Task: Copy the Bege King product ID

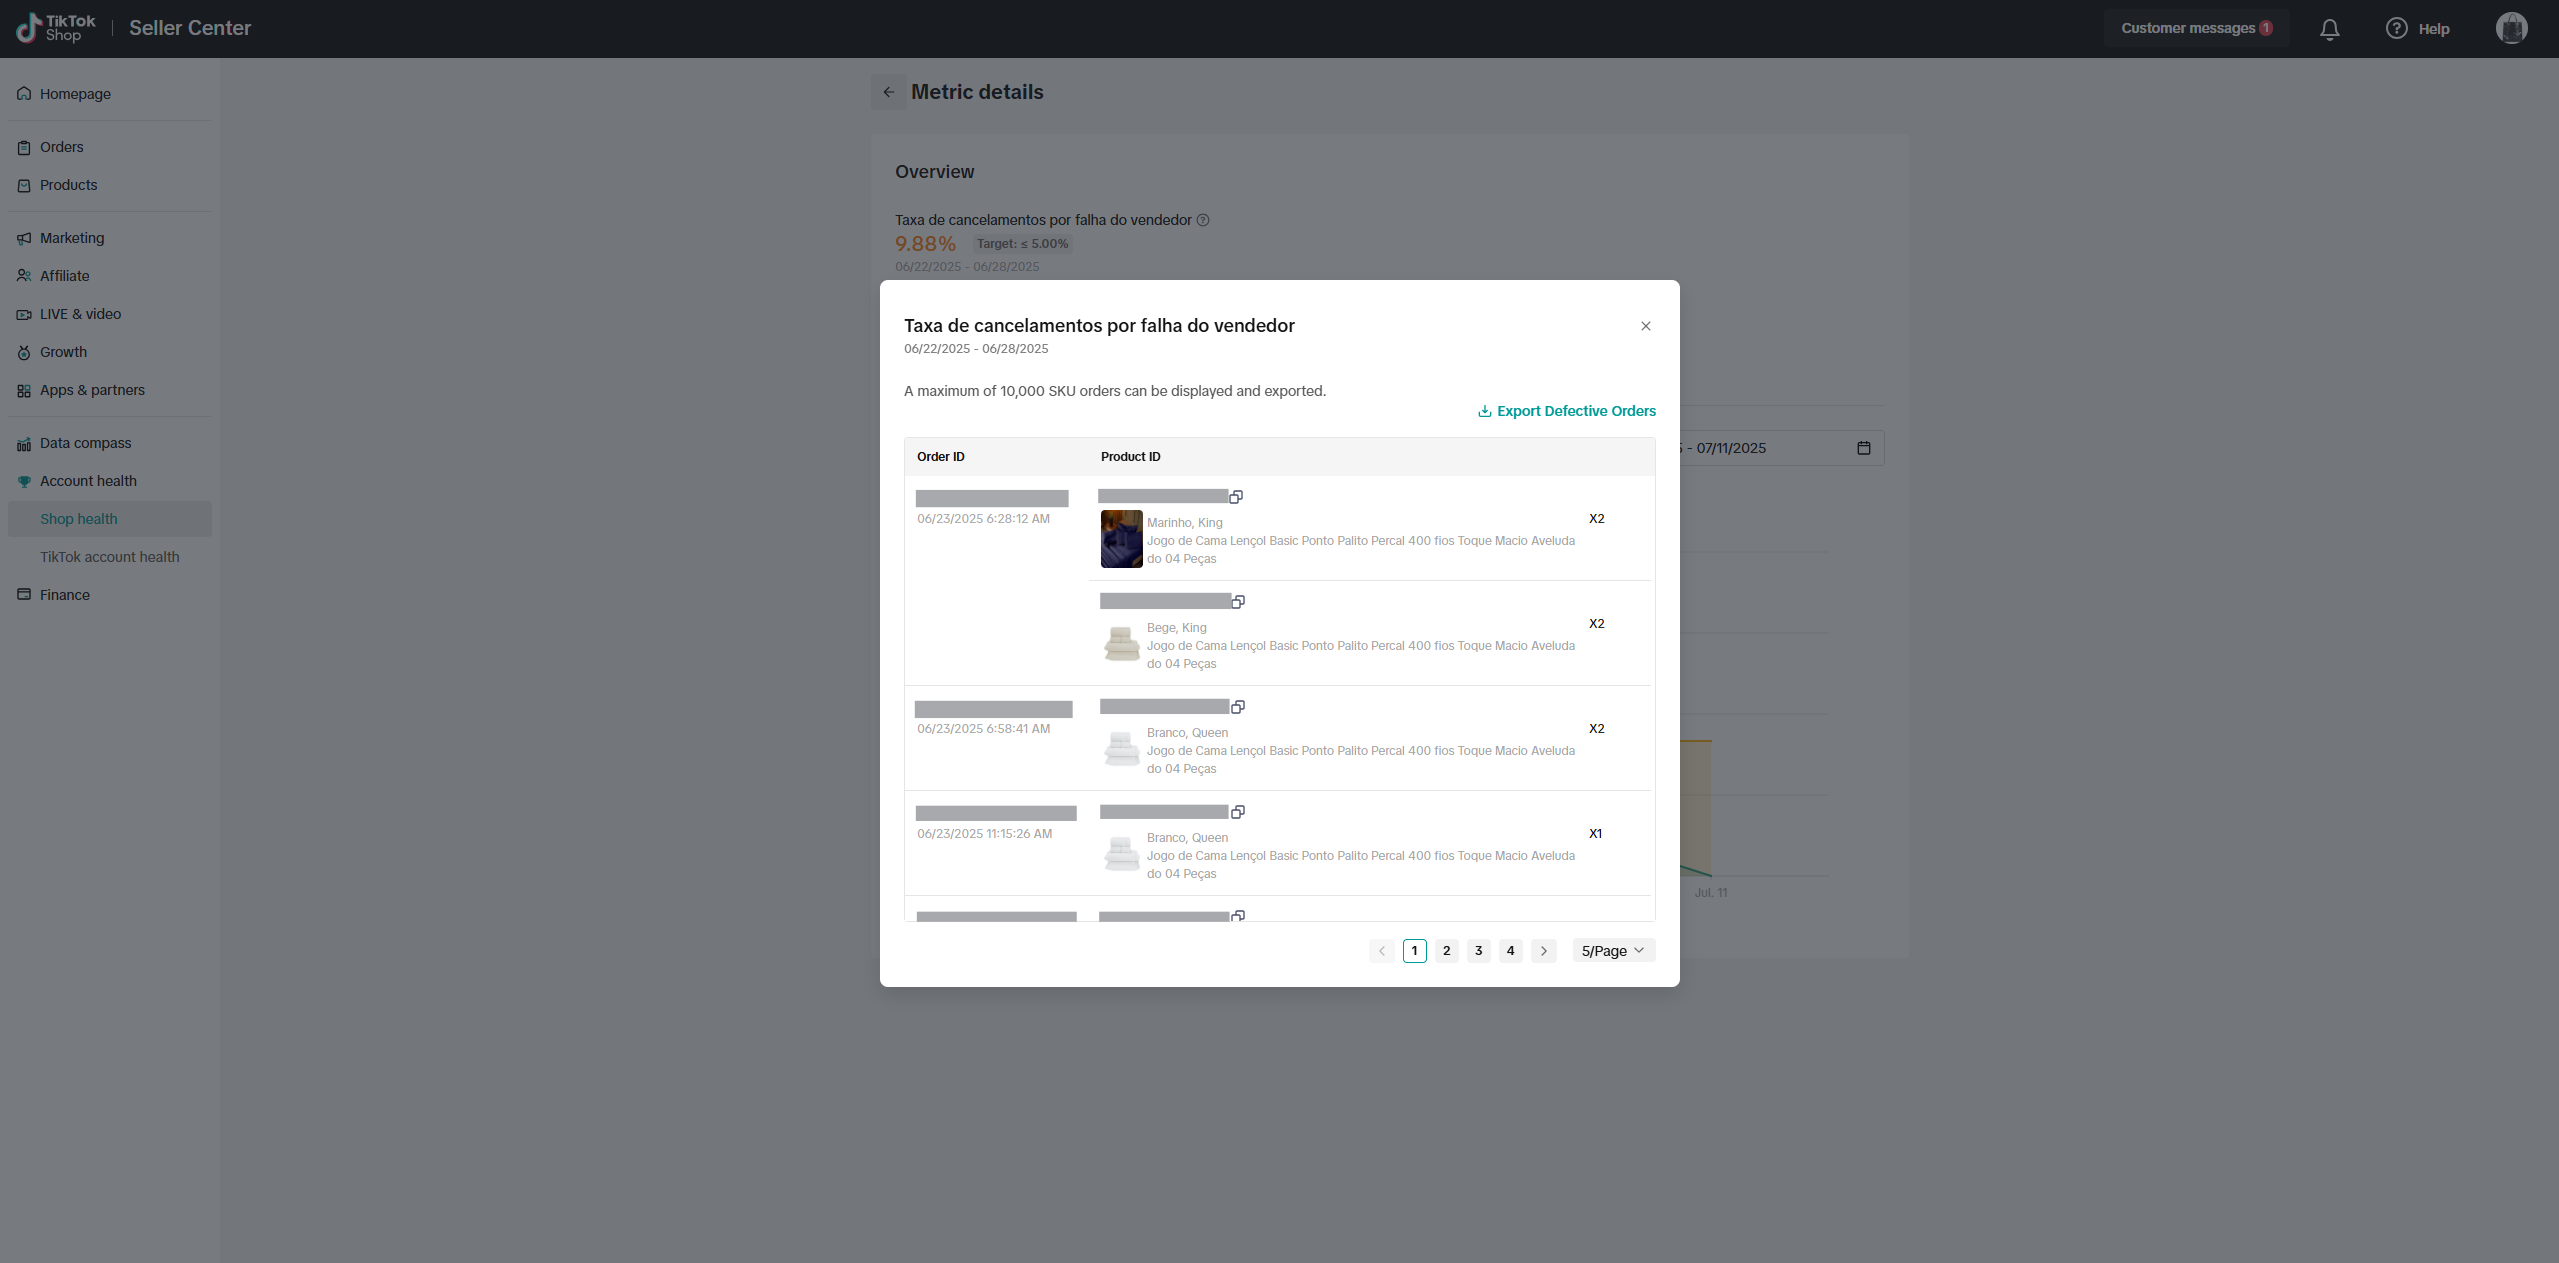Action: (x=1238, y=602)
